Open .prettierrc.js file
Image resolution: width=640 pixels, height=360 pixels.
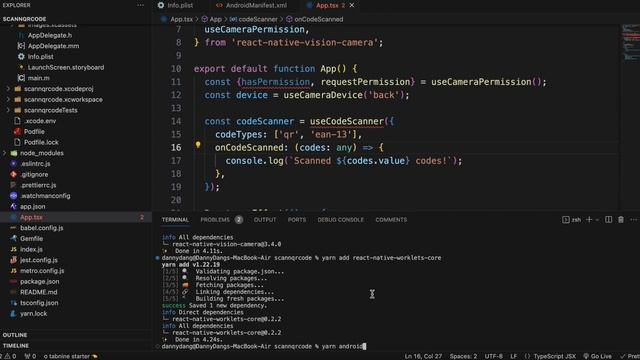pos(38,185)
